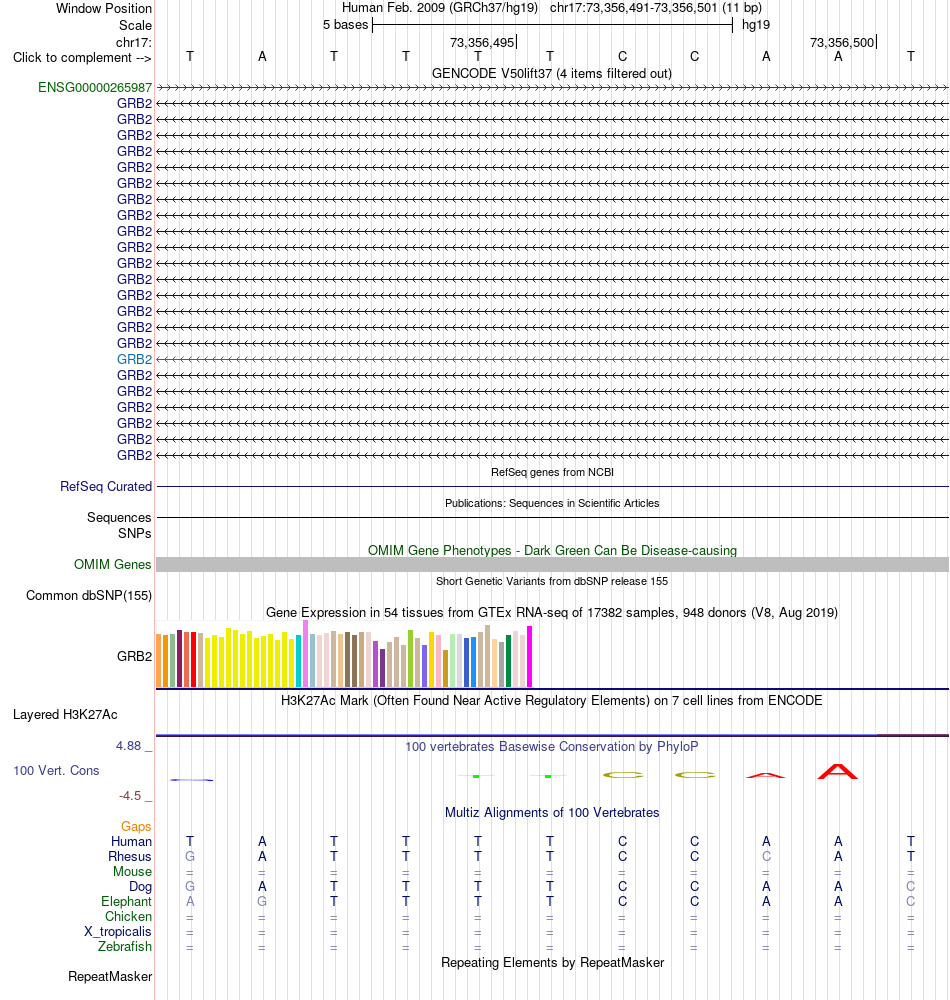This screenshot has width=950, height=1000.
Task: Click 'Repeating Elements by RepeatMasker' title
Action: click(552, 962)
